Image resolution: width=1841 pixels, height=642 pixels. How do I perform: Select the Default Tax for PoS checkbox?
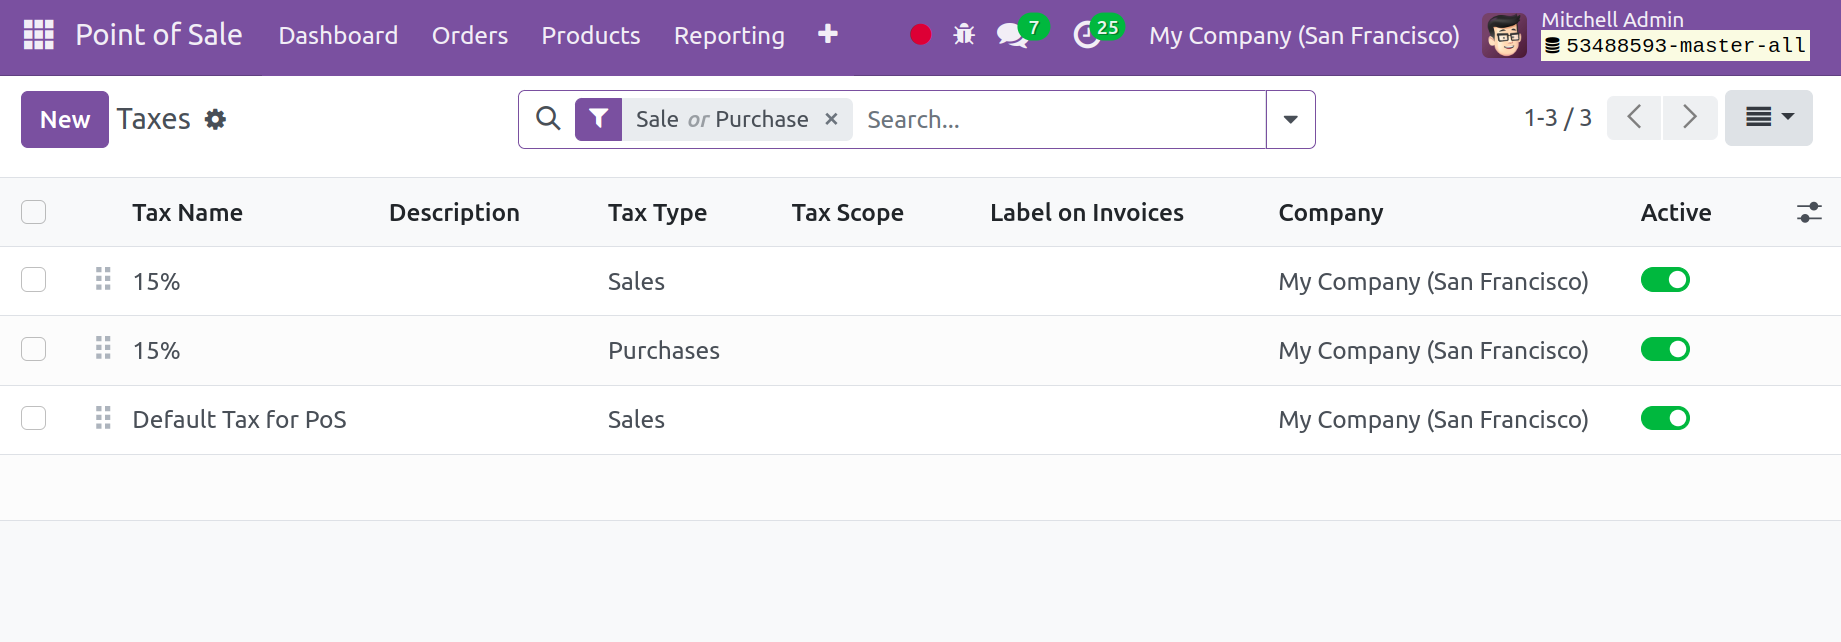tap(34, 418)
